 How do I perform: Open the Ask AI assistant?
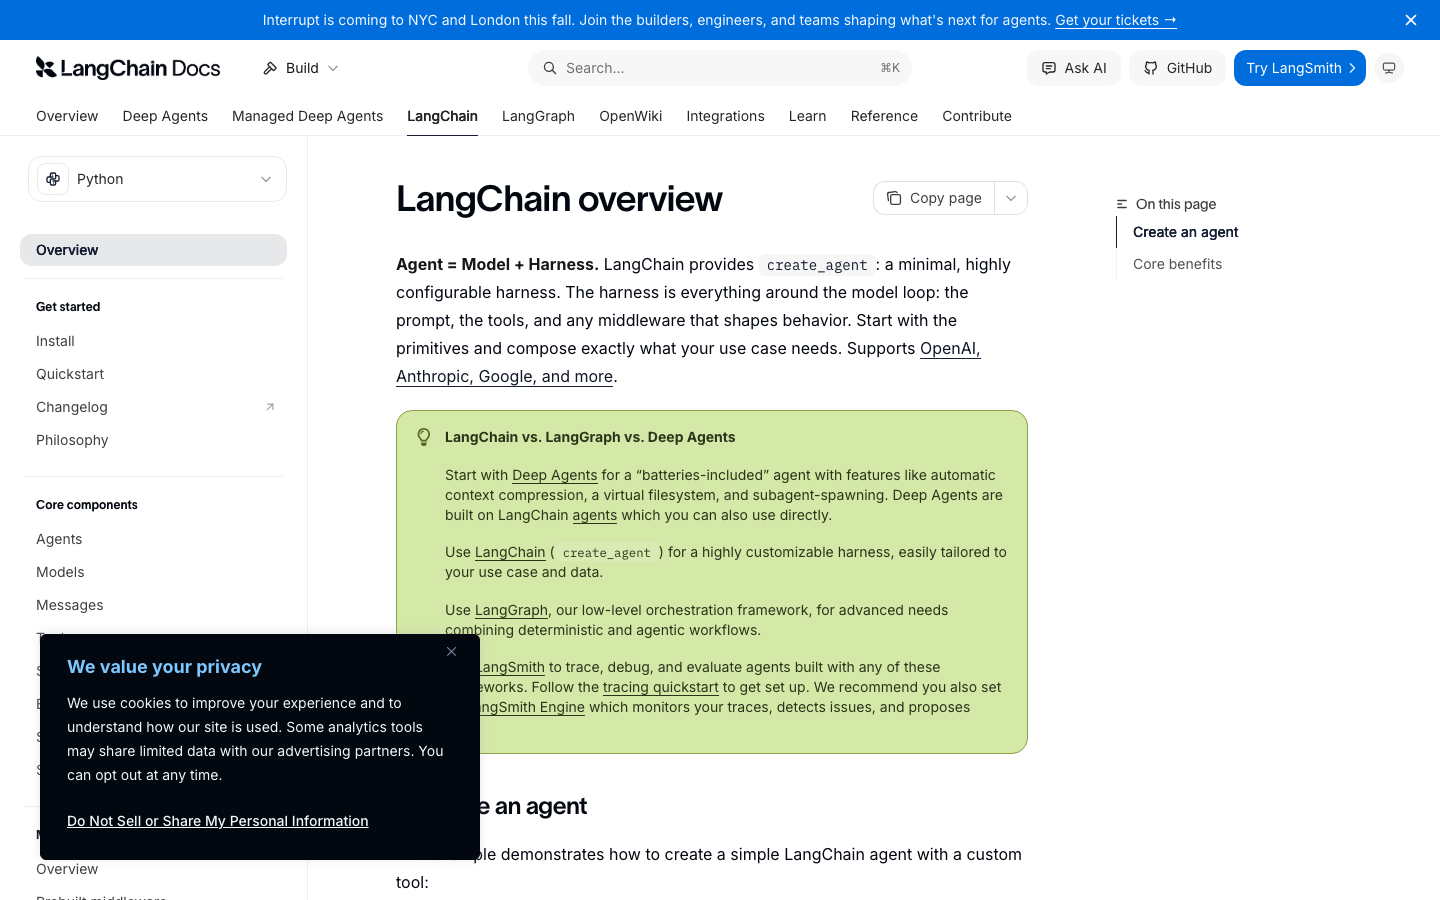click(x=1074, y=68)
